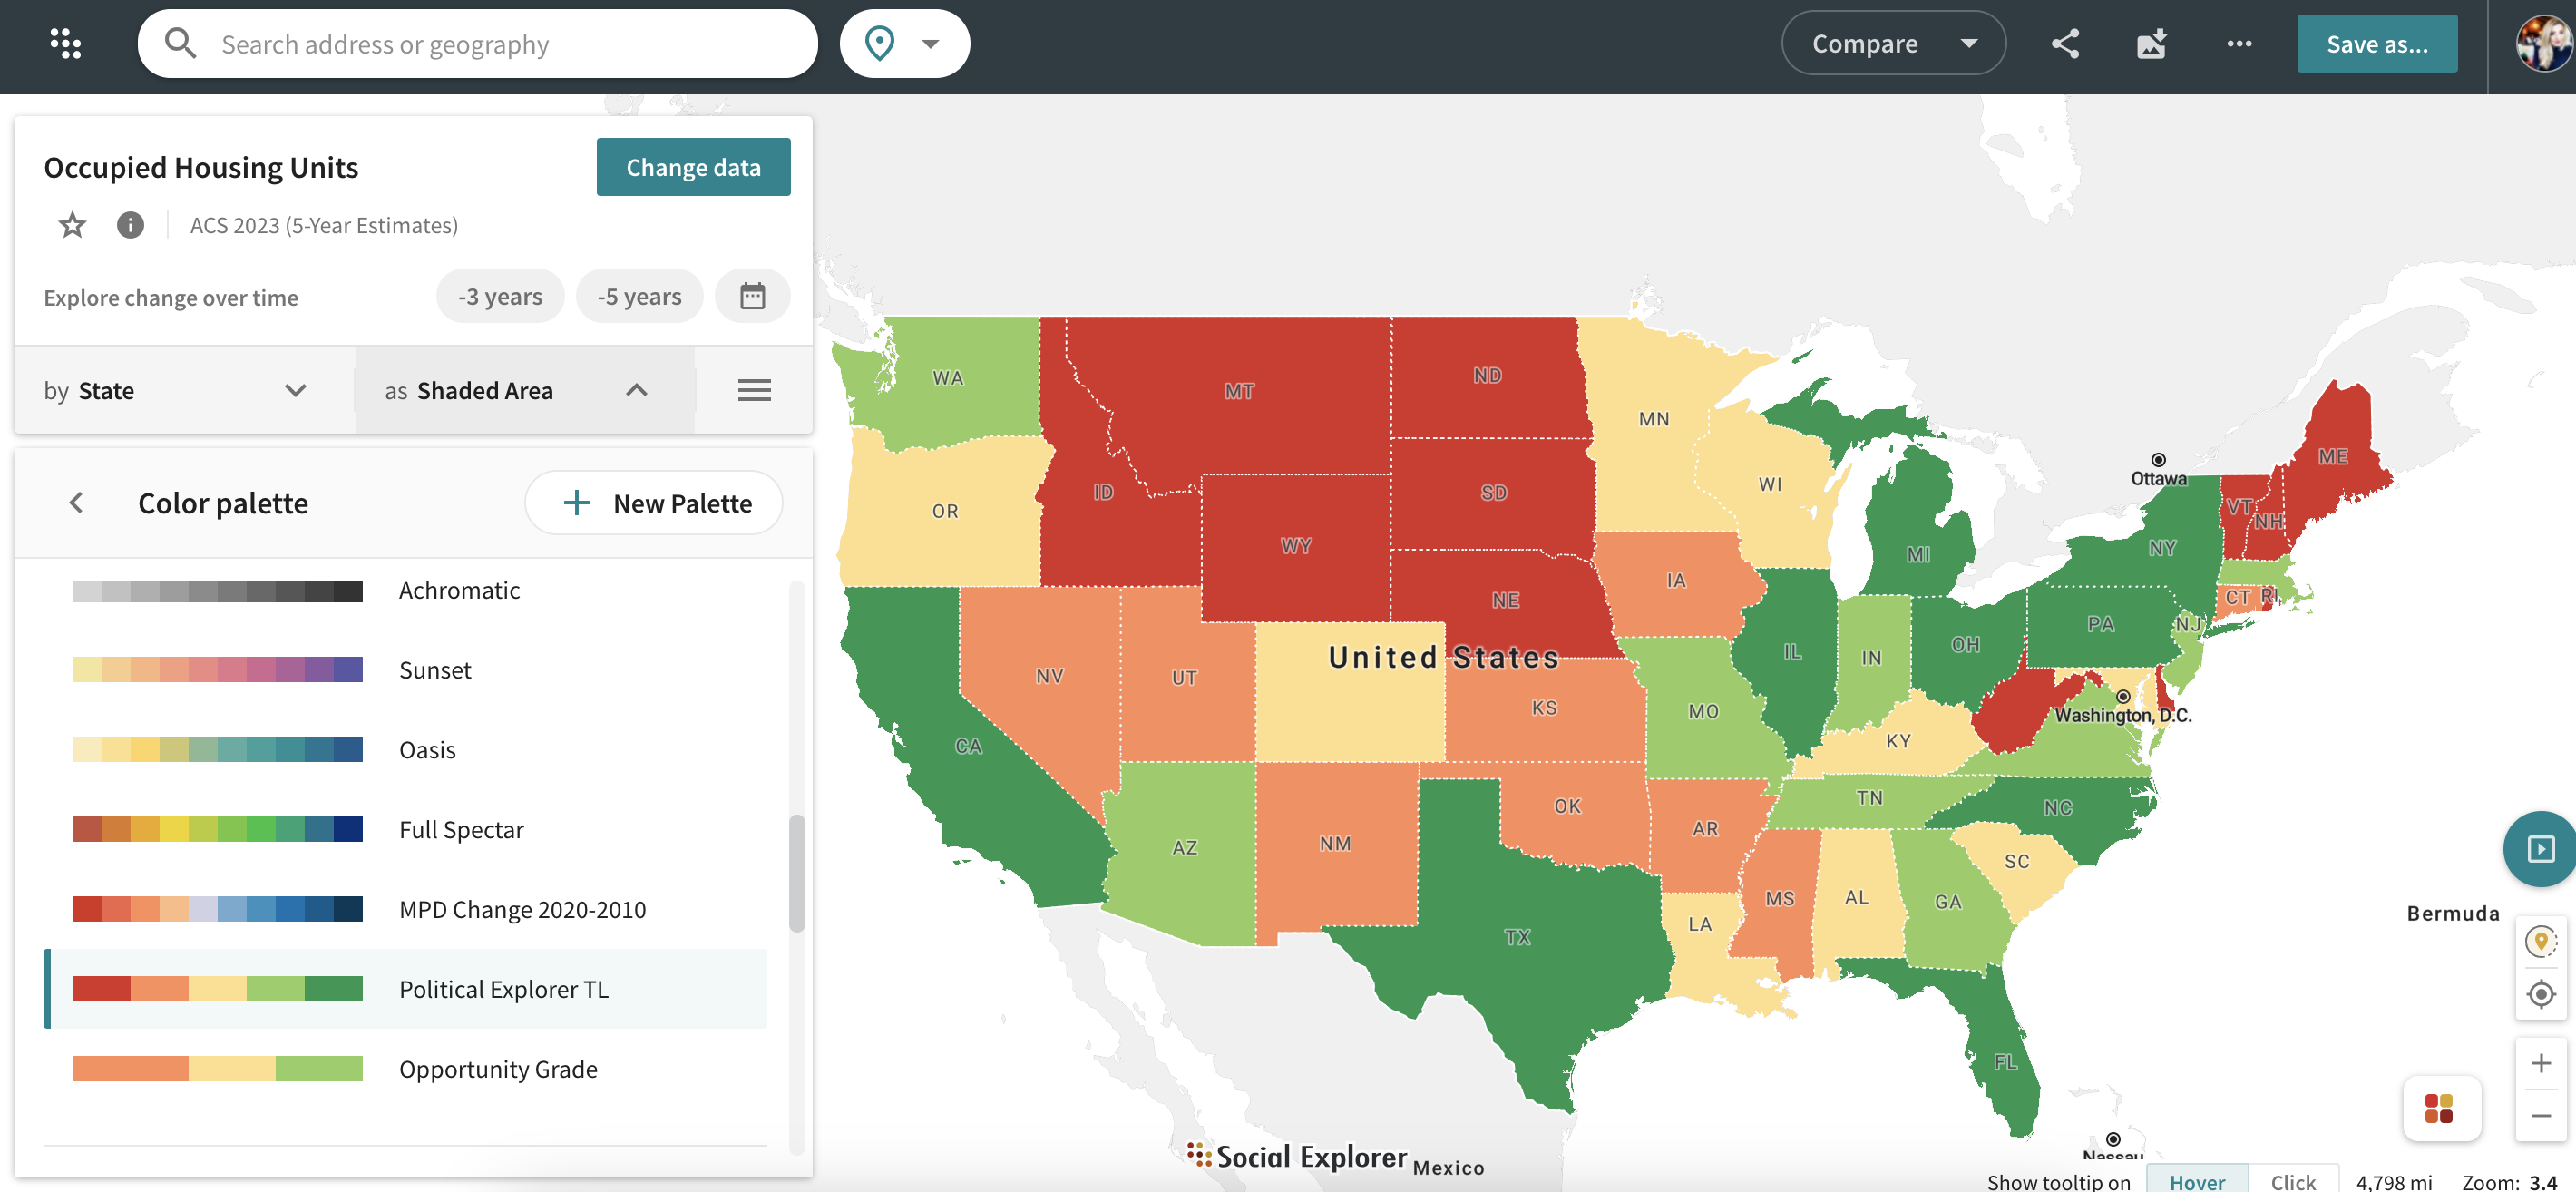Image resolution: width=2576 pixels, height=1192 pixels.
Task: Toggle the favorite star for Occupied Housing Units
Action: pyautogui.click(x=71, y=225)
